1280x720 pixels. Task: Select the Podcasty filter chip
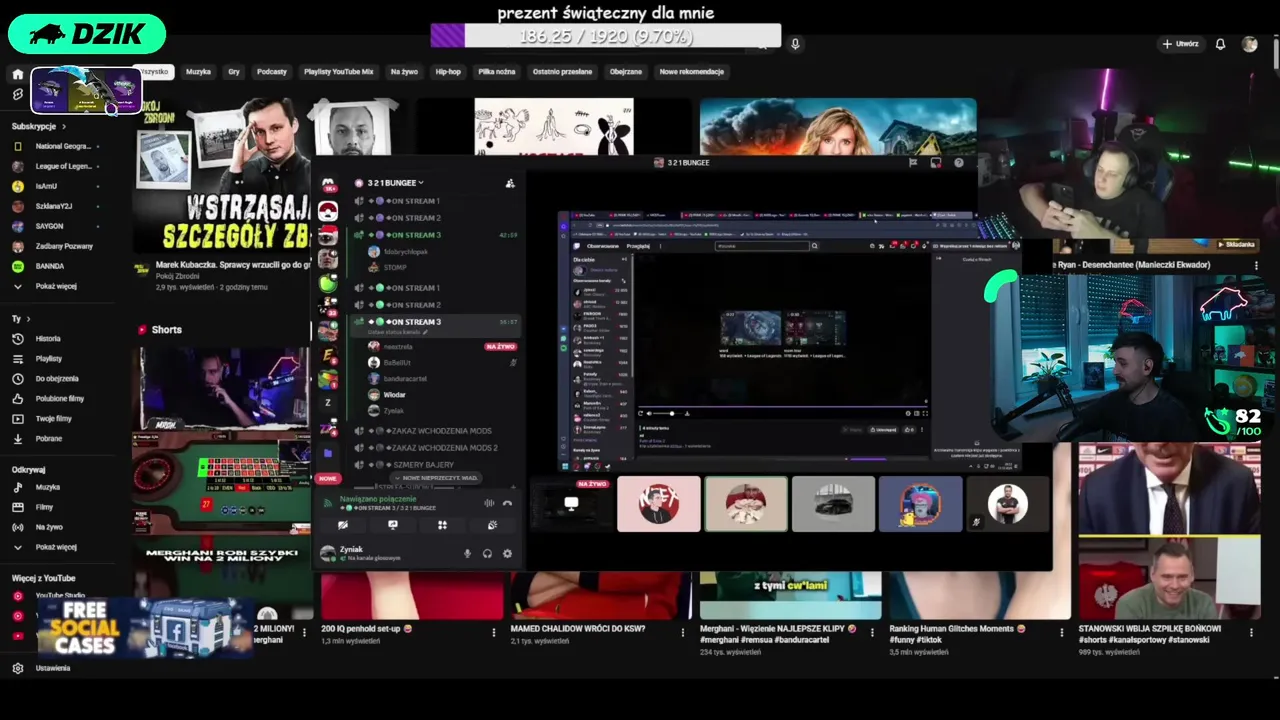[272, 72]
